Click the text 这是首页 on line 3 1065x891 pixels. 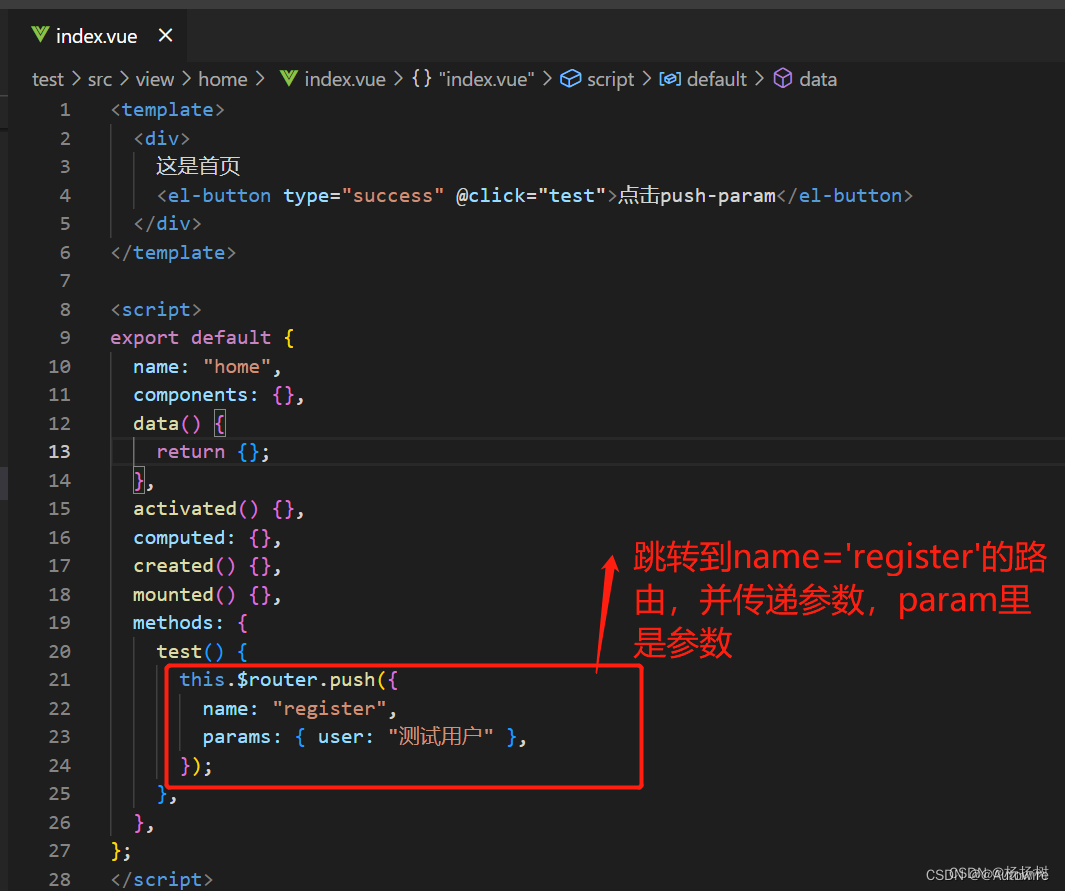click(198, 166)
